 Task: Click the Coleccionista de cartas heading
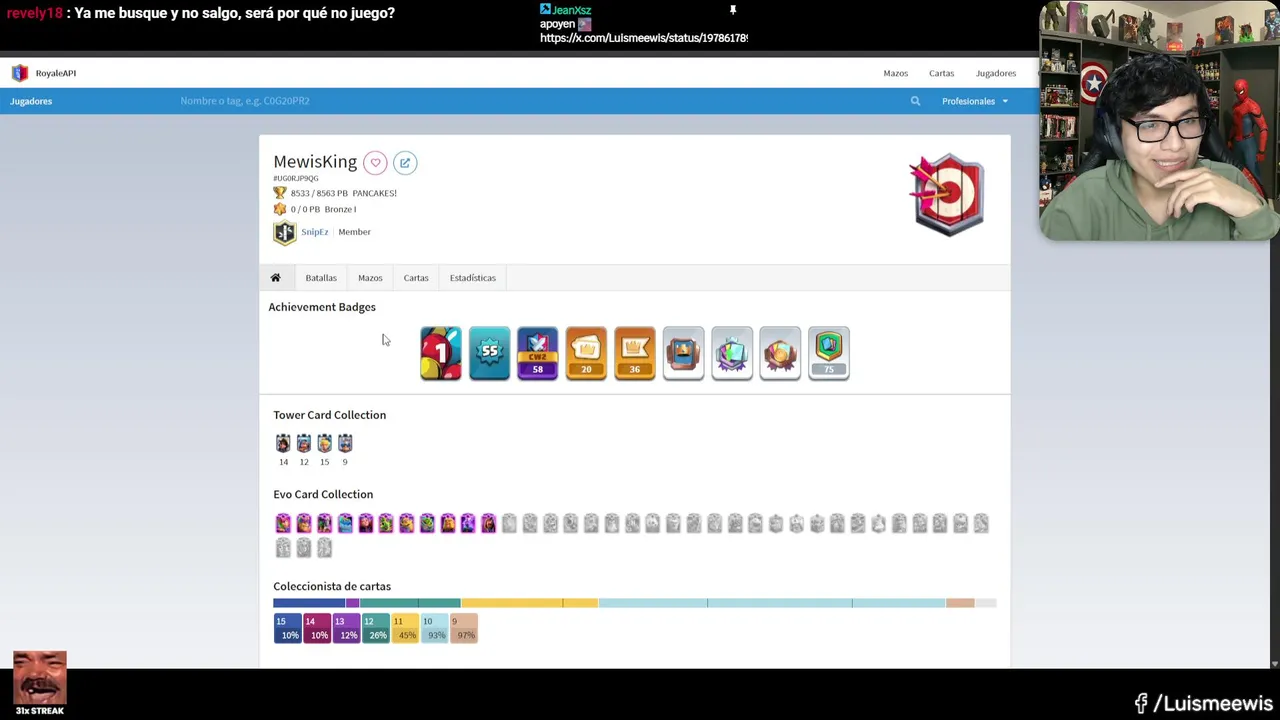point(332,587)
